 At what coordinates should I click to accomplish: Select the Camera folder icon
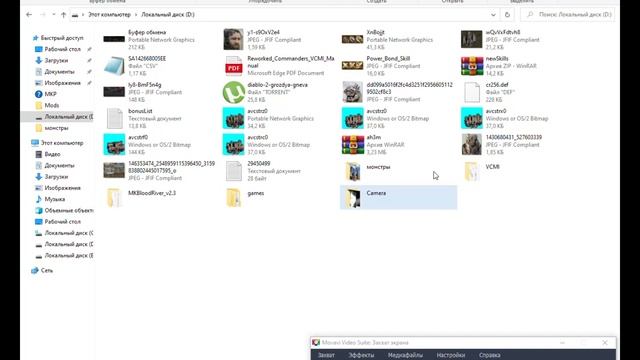click(x=353, y=198)
